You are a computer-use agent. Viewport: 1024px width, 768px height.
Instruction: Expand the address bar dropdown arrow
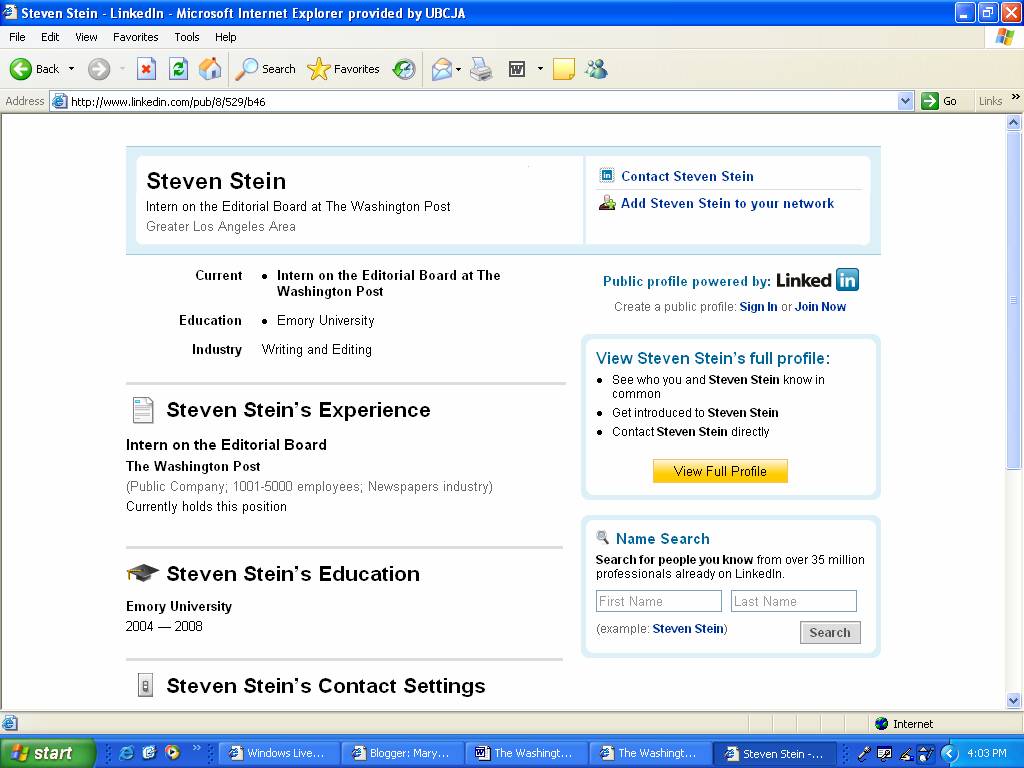coord(905,101)
